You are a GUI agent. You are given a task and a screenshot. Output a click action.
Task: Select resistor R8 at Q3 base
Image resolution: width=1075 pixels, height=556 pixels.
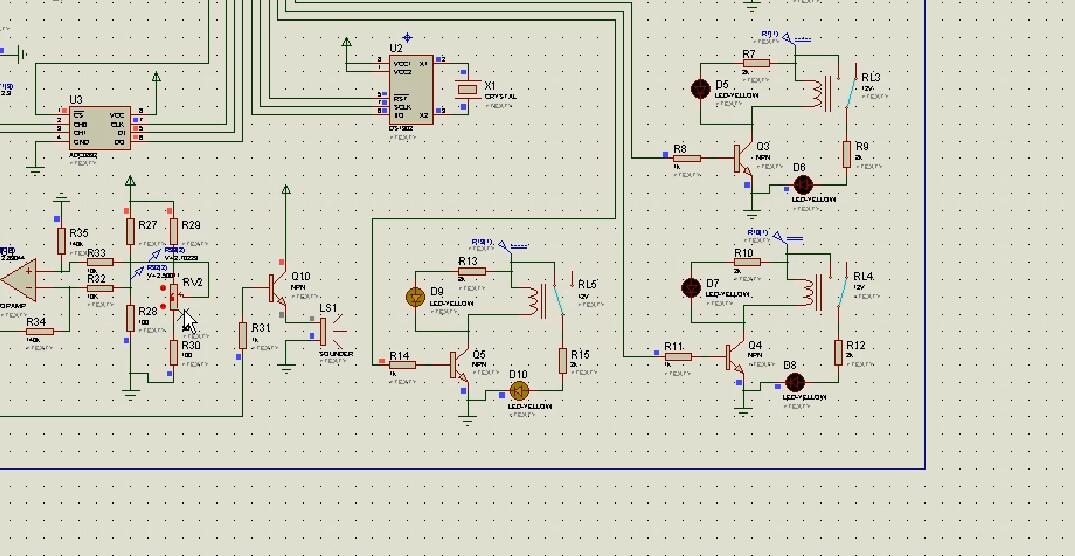pos(686,158)
